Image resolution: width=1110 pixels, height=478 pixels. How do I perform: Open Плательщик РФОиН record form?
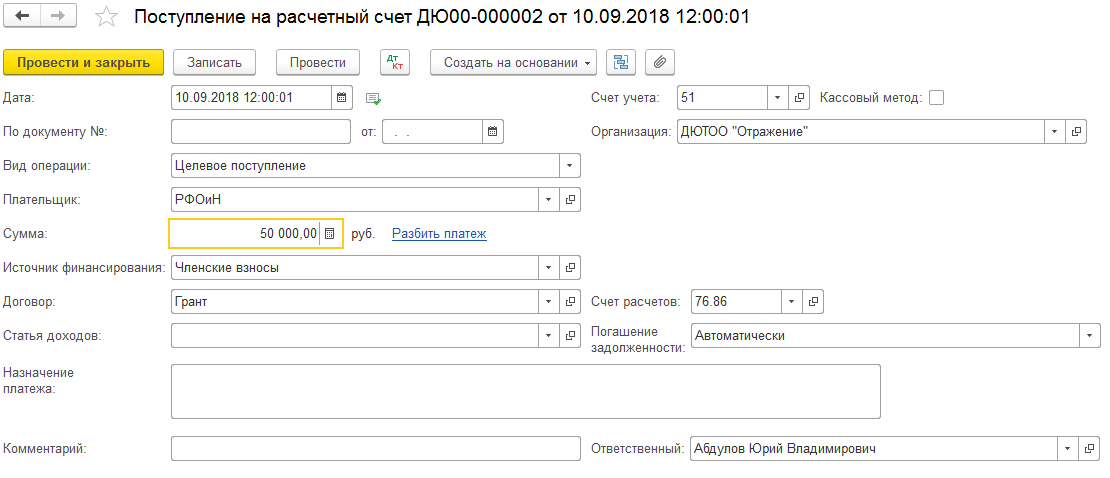(x=570, y=200)
